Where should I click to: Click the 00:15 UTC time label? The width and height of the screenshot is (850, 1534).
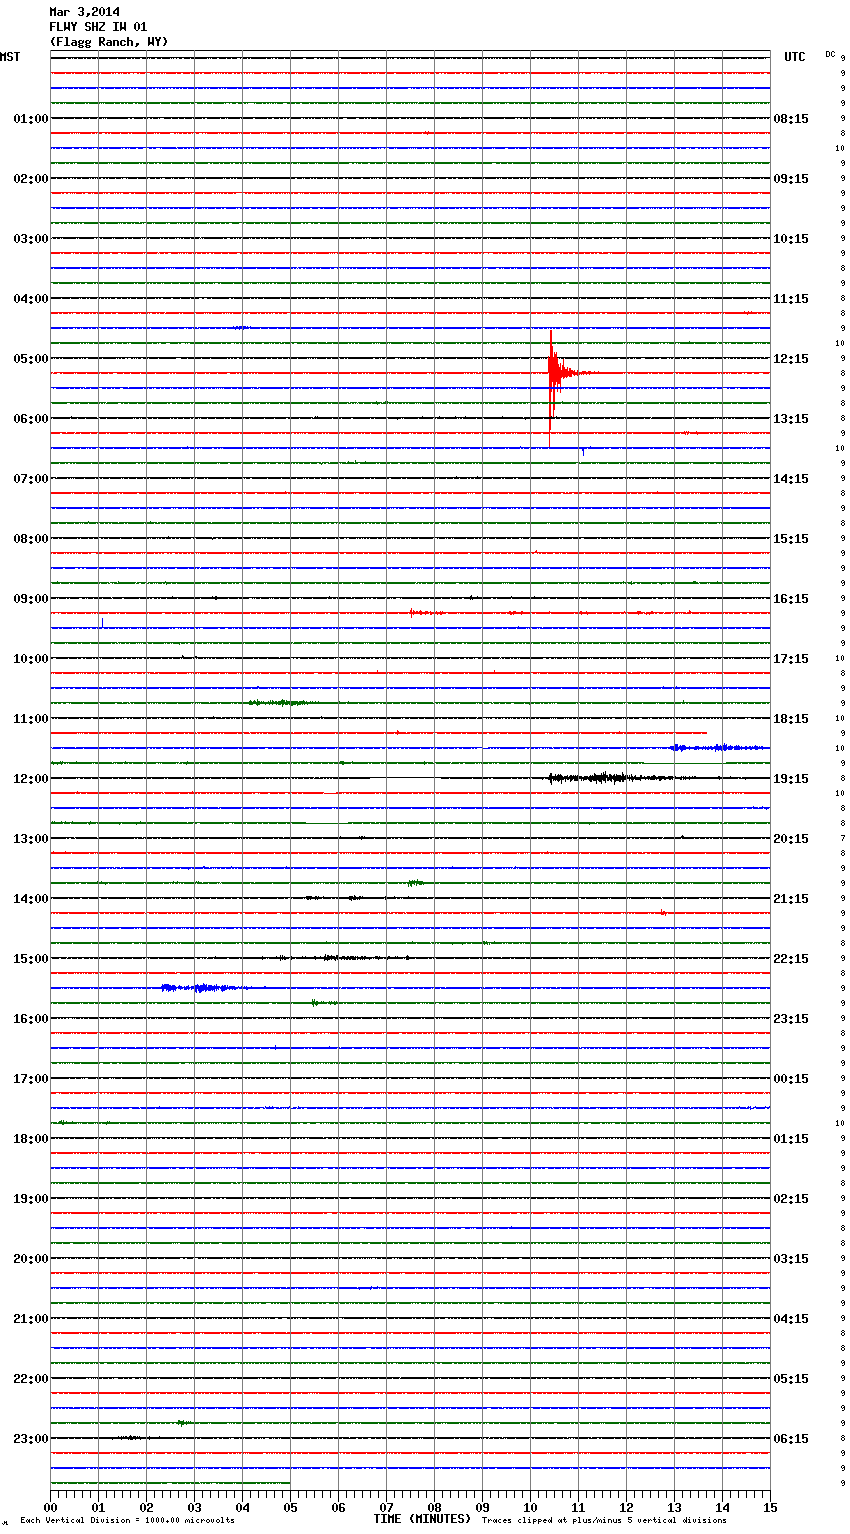point(791,1079)
